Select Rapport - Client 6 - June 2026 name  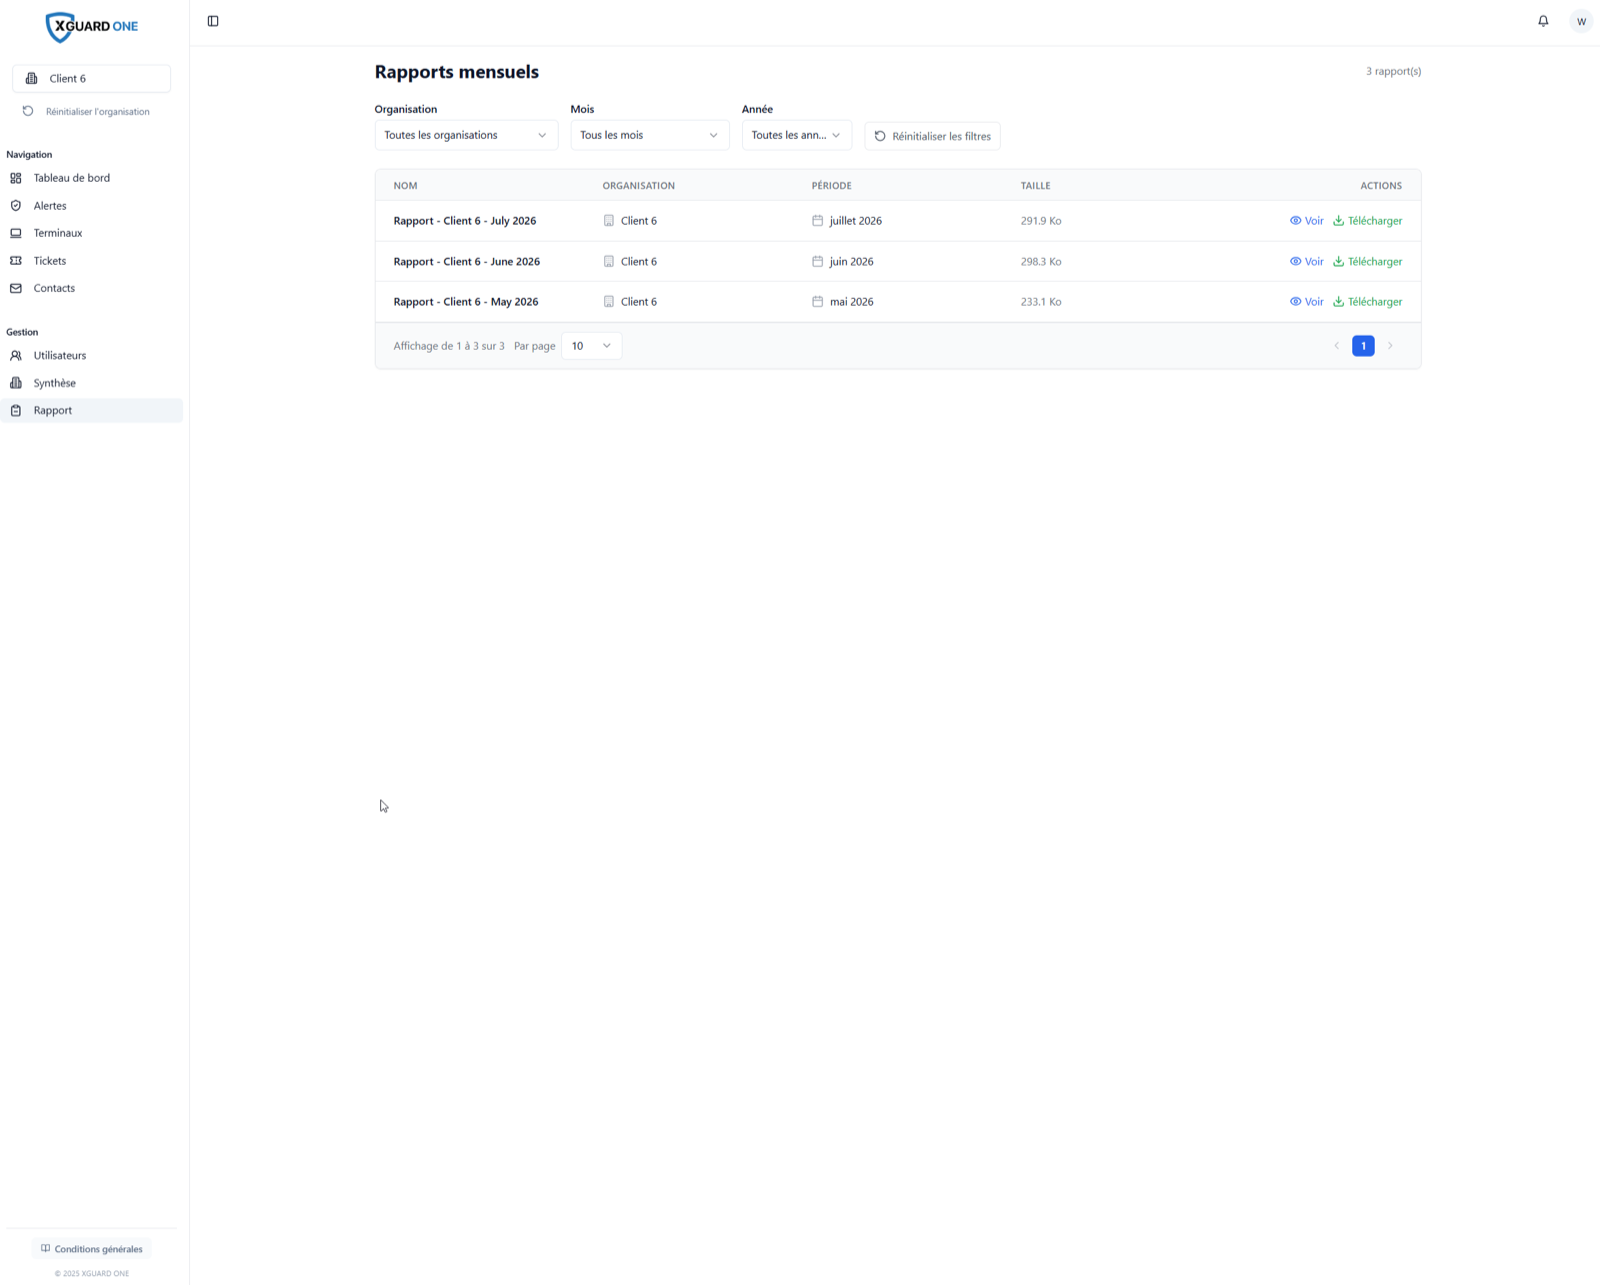coord(467,262)
